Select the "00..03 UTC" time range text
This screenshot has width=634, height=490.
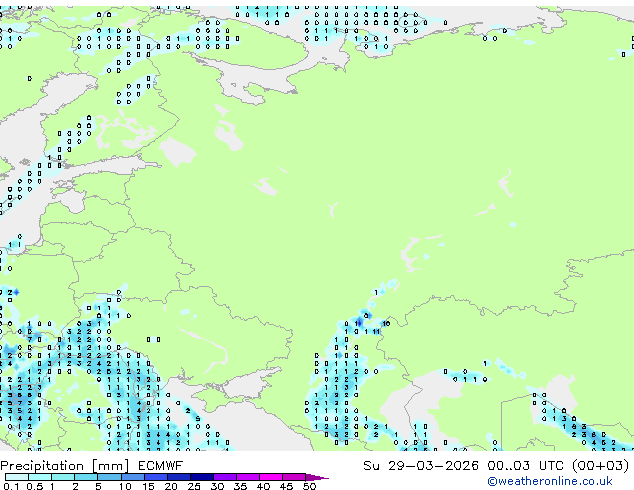(x=525, y=466)
